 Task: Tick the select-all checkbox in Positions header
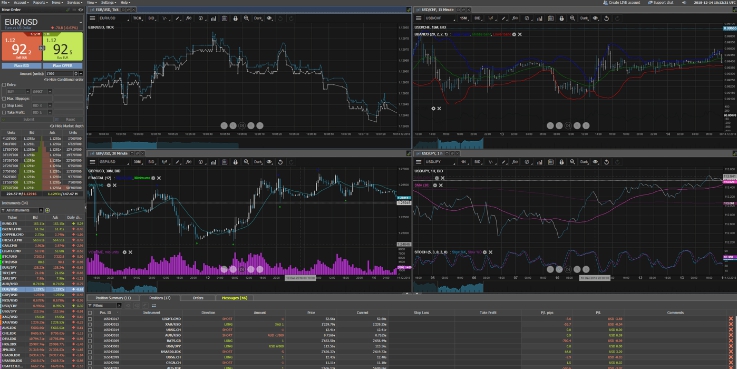point(90,313)
